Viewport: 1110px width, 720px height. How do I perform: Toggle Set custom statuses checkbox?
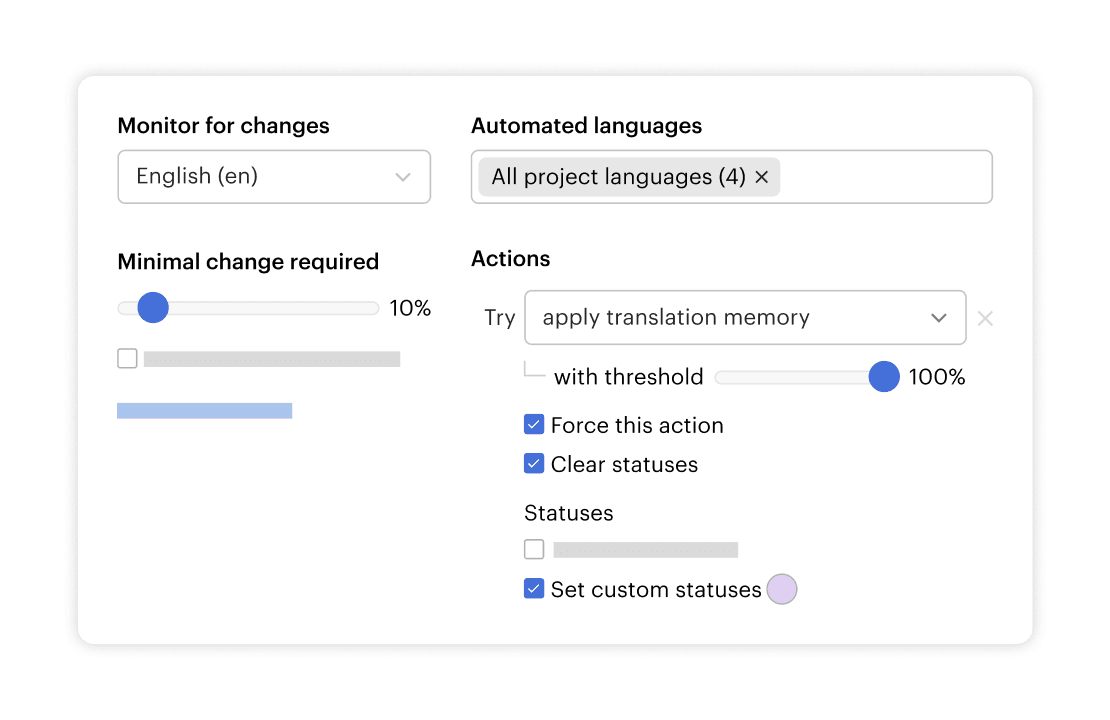(x=534, y=589)
